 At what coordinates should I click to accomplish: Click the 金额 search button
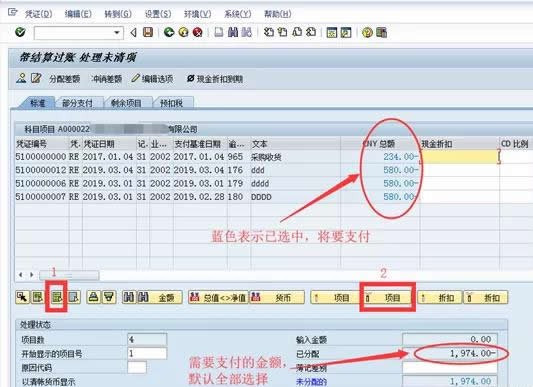[x=160, y=298]
